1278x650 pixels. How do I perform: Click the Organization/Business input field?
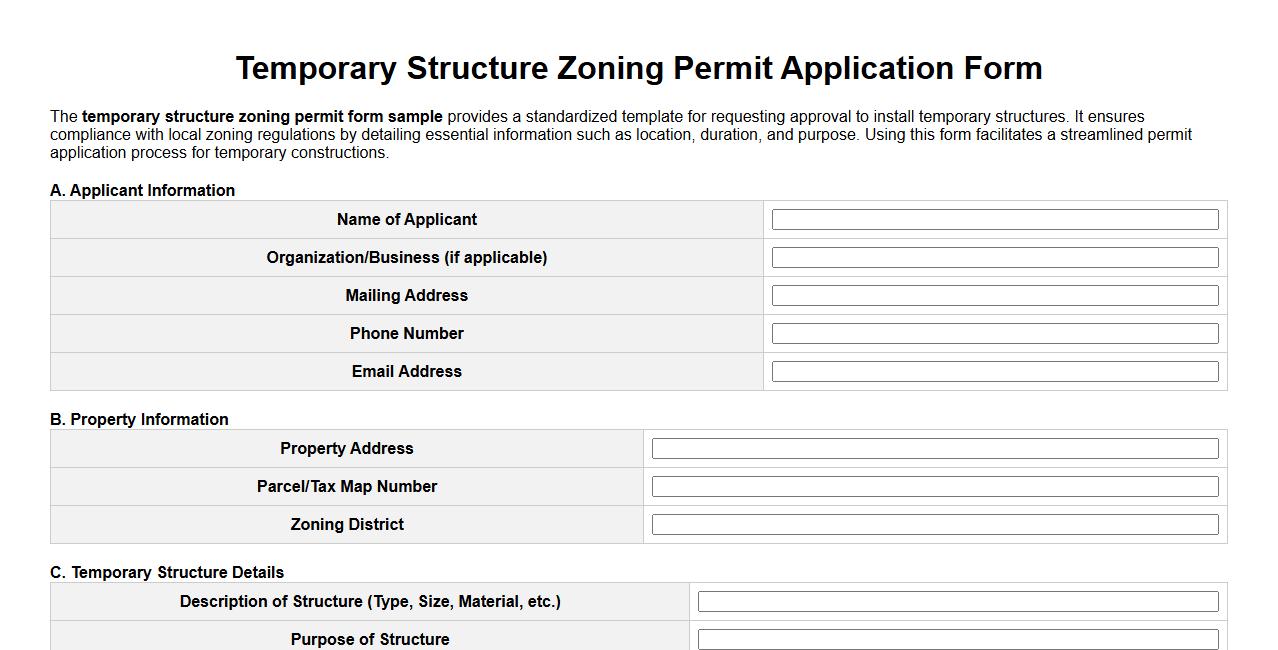(x=993, y=257)
